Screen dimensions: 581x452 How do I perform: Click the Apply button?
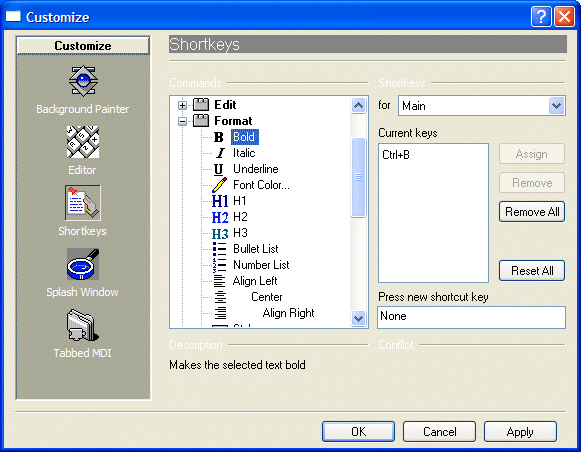click(x=520, y=432)
